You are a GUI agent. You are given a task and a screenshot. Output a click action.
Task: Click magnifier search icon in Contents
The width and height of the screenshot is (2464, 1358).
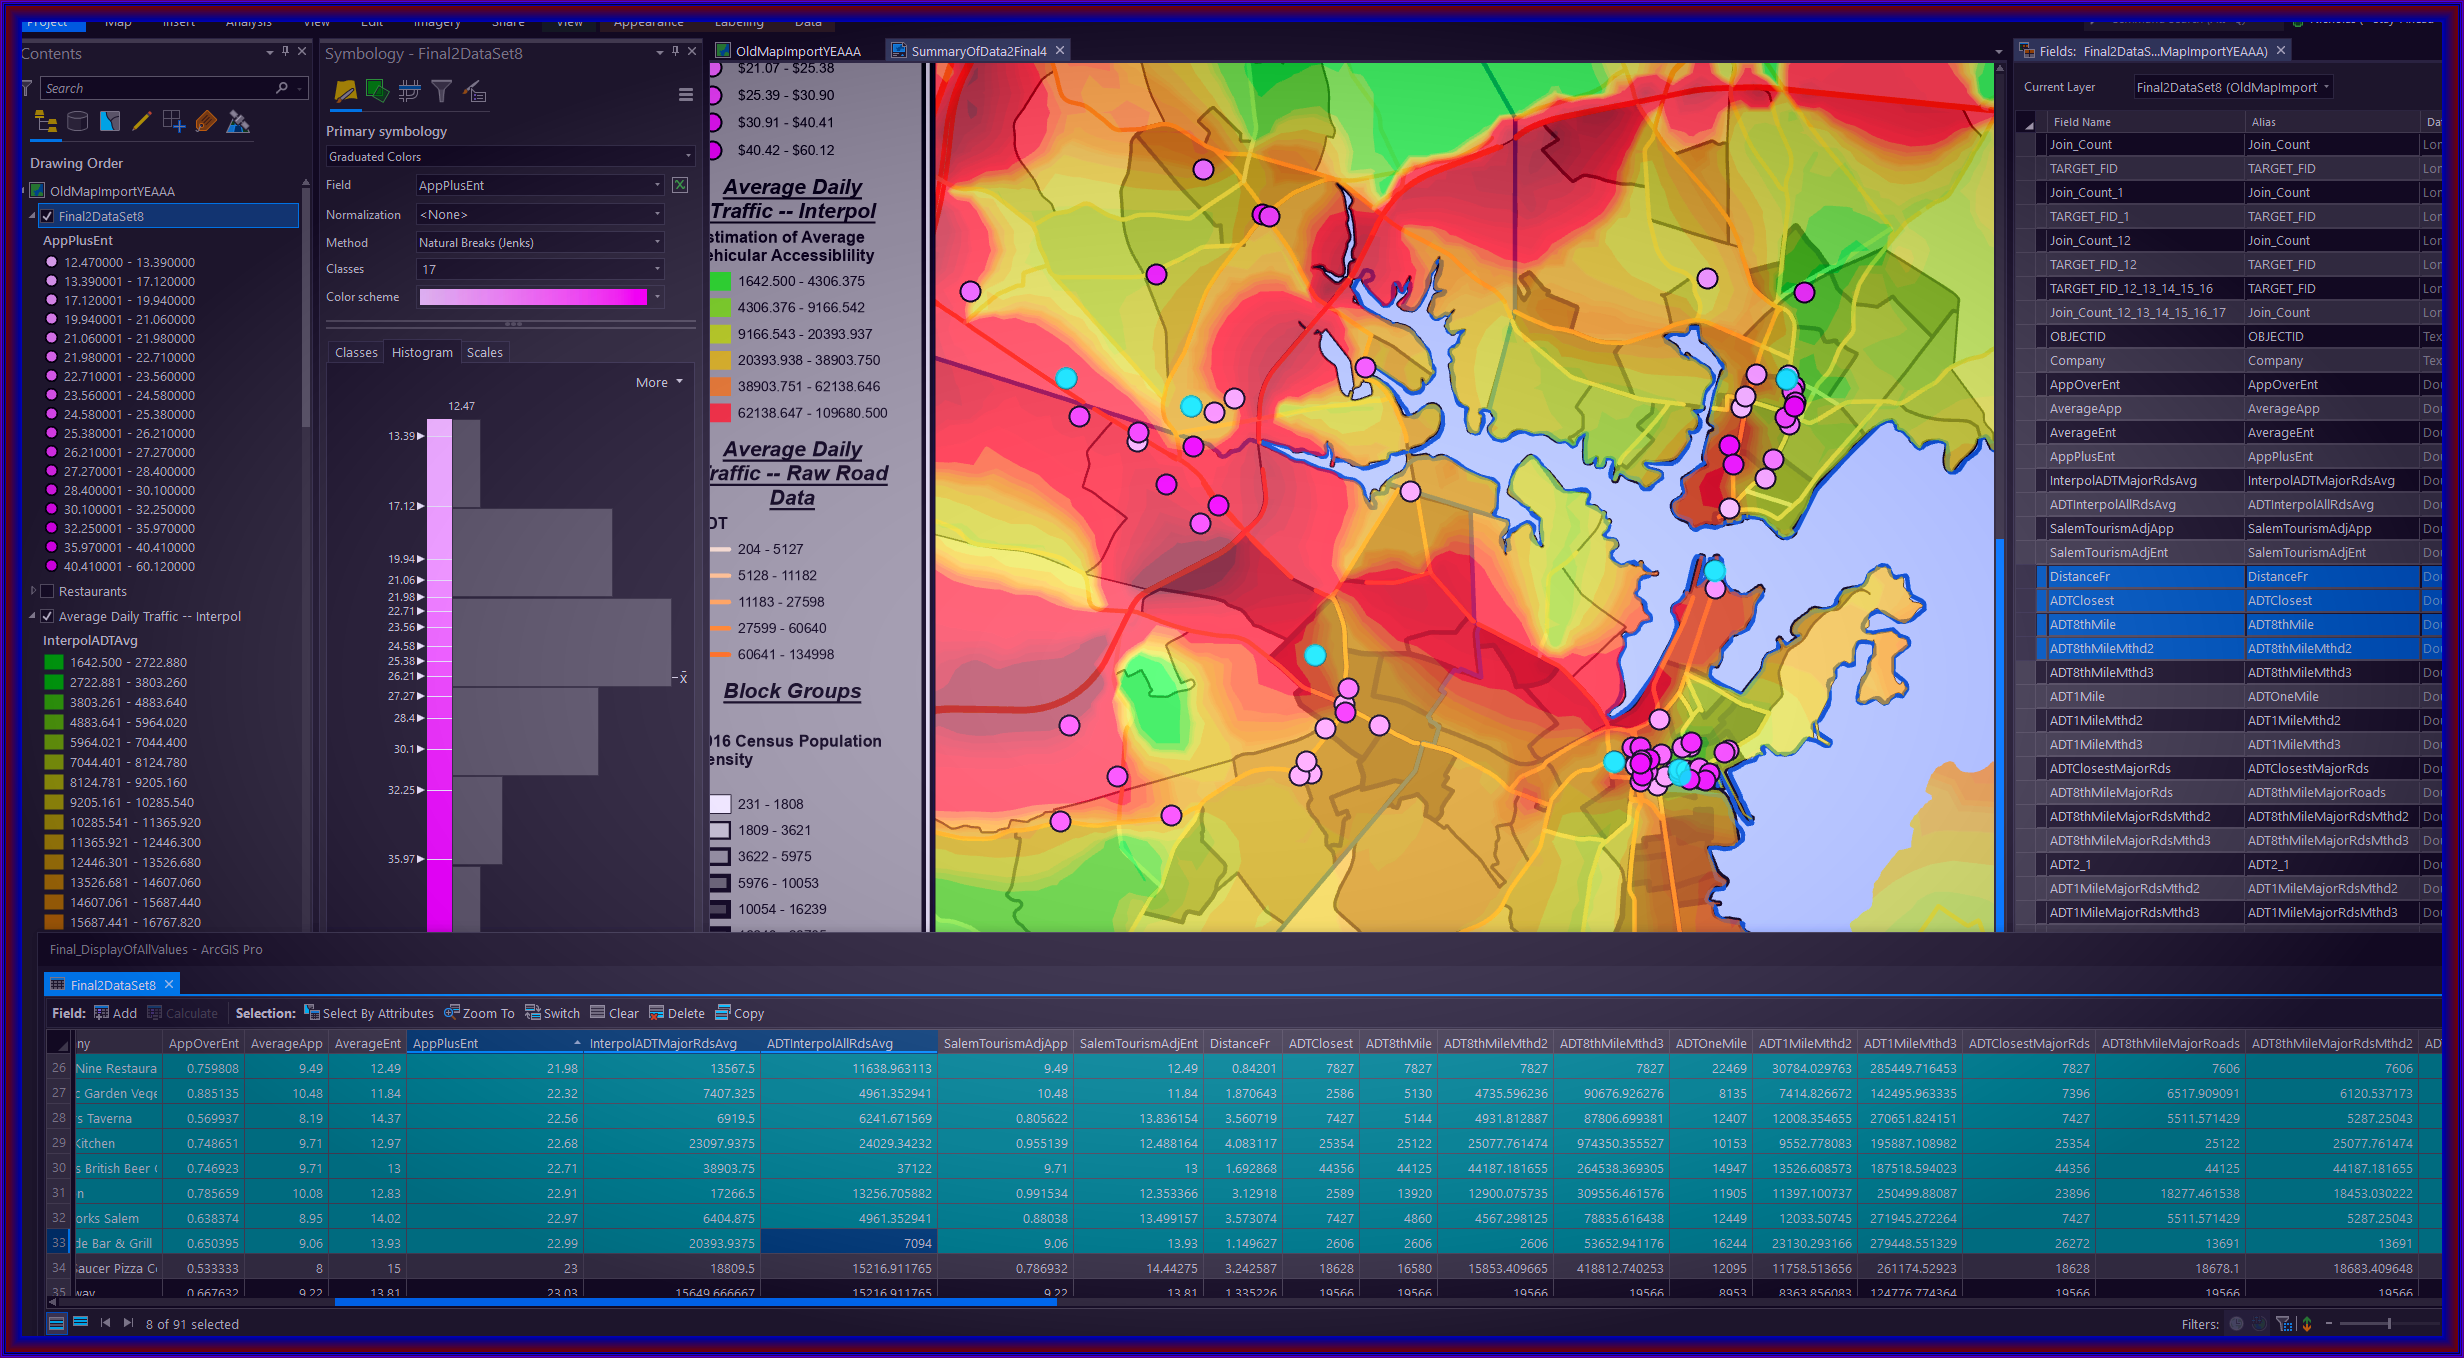(x=282, y=88)
